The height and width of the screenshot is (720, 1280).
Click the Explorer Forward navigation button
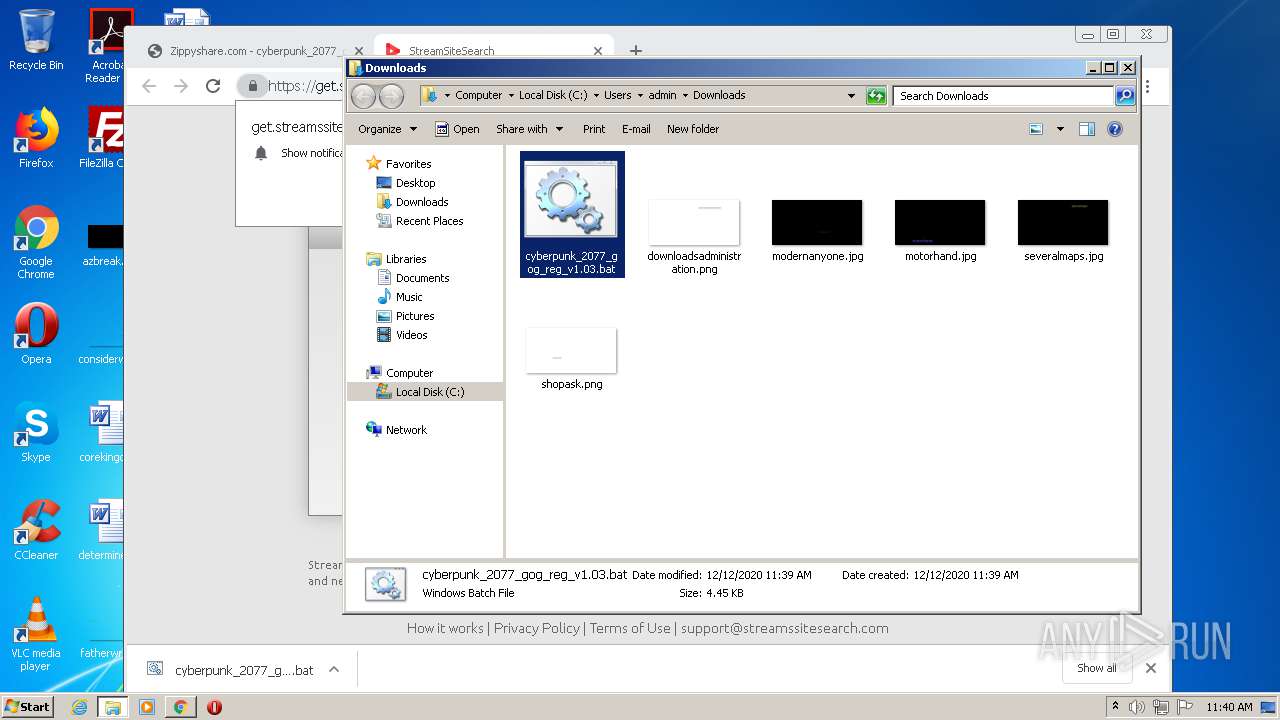[x=392, y=96]
